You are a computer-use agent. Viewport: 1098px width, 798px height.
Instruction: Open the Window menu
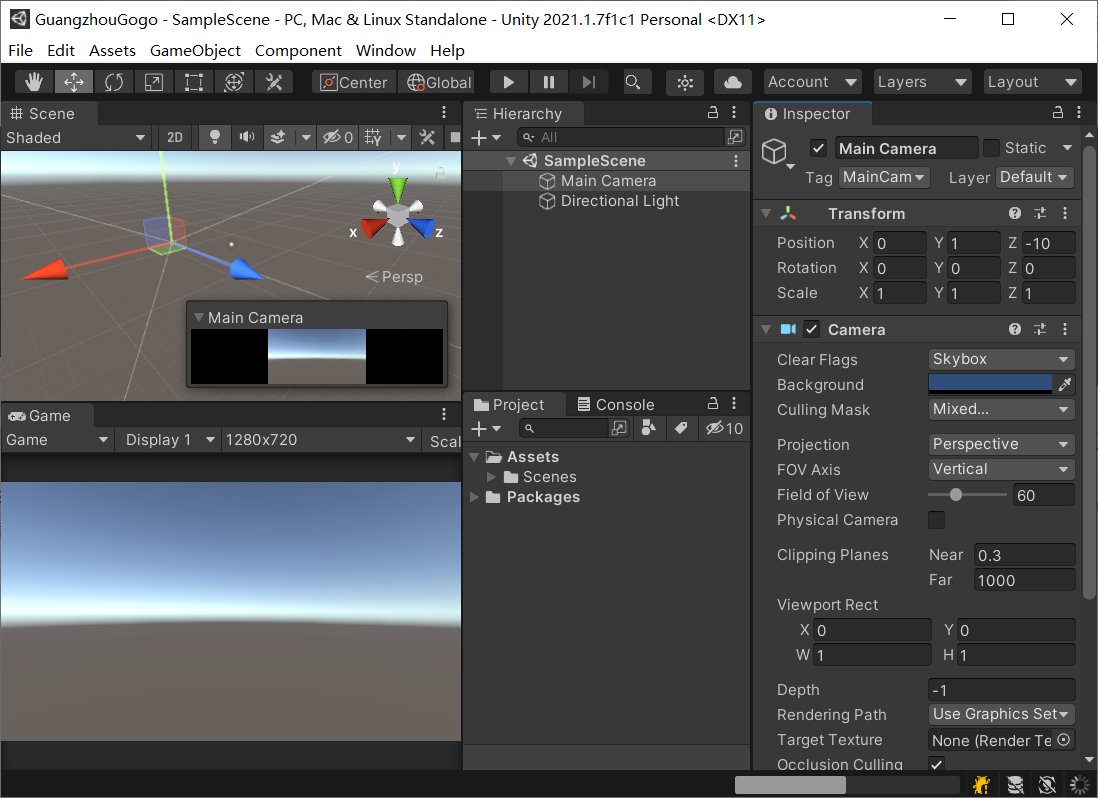pos(386,50)
